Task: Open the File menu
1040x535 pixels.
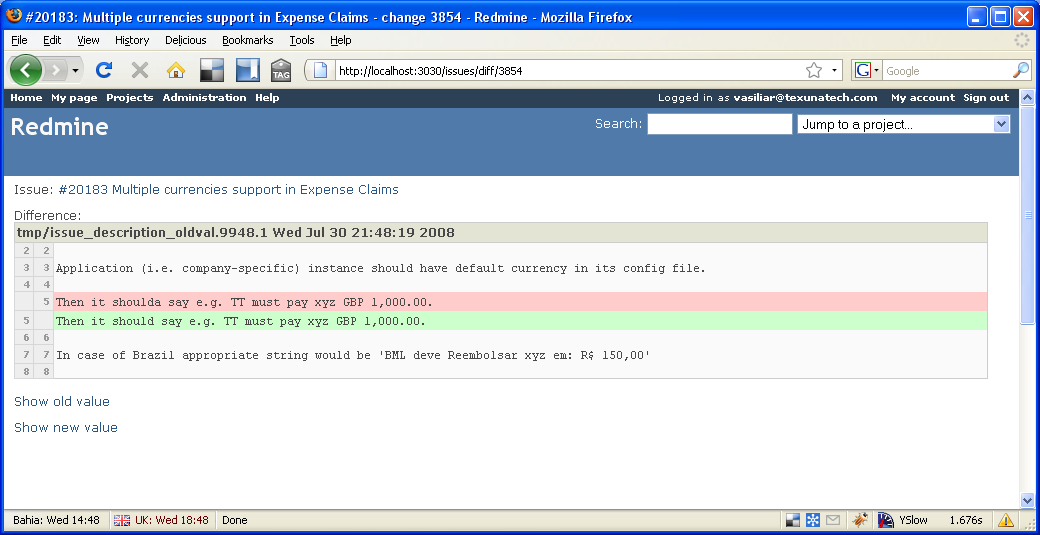Action: 19,40
